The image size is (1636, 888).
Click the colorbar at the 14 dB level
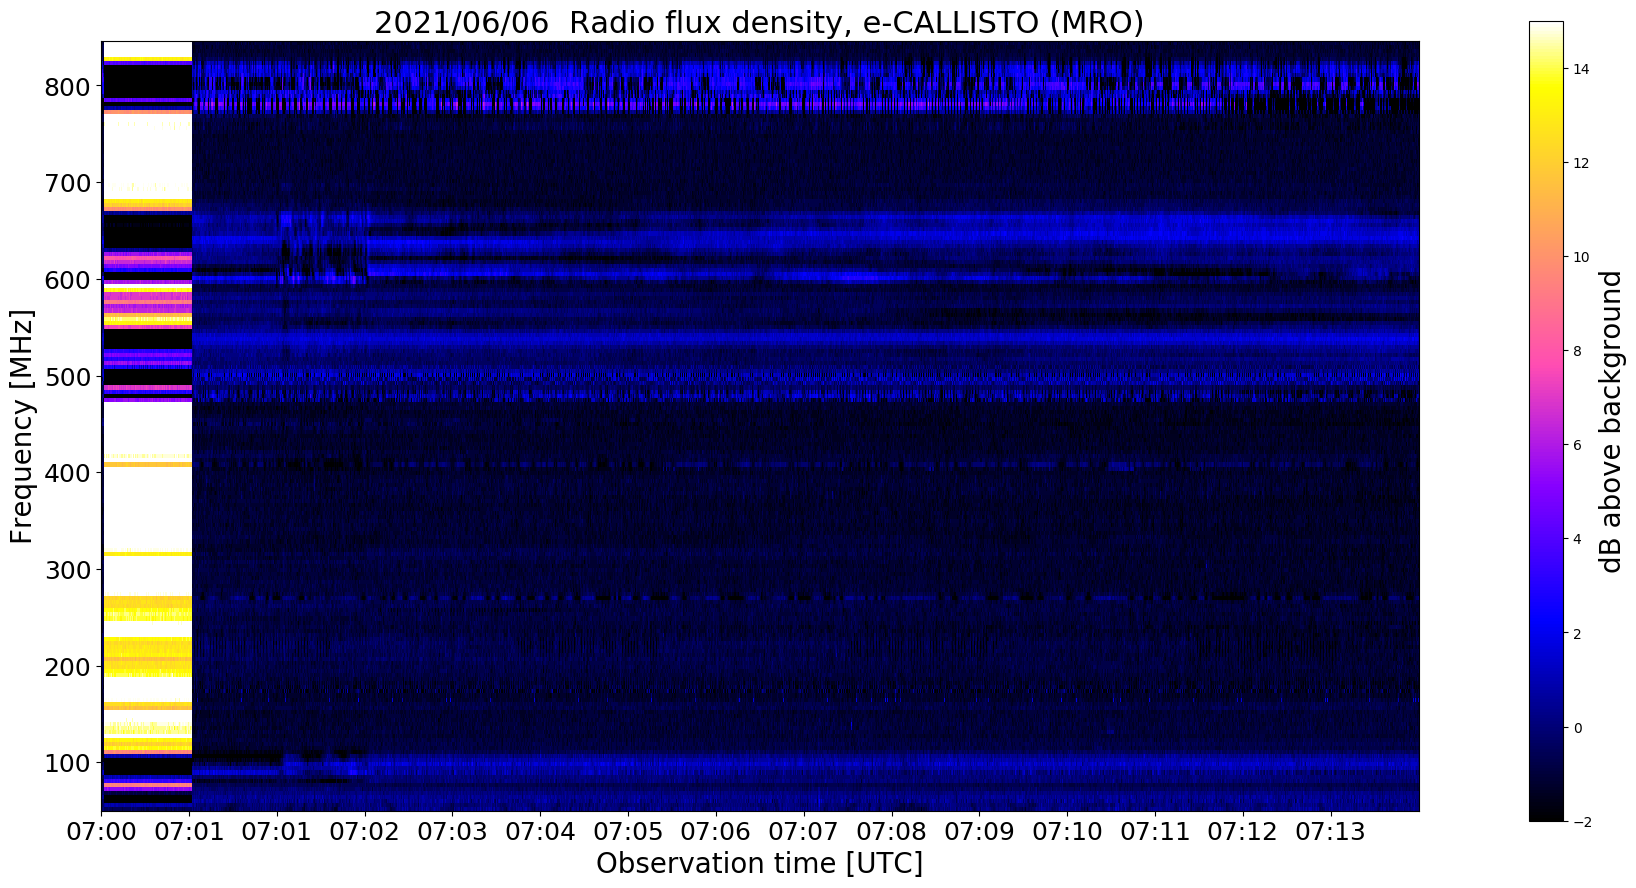[x=1546, y=69]
